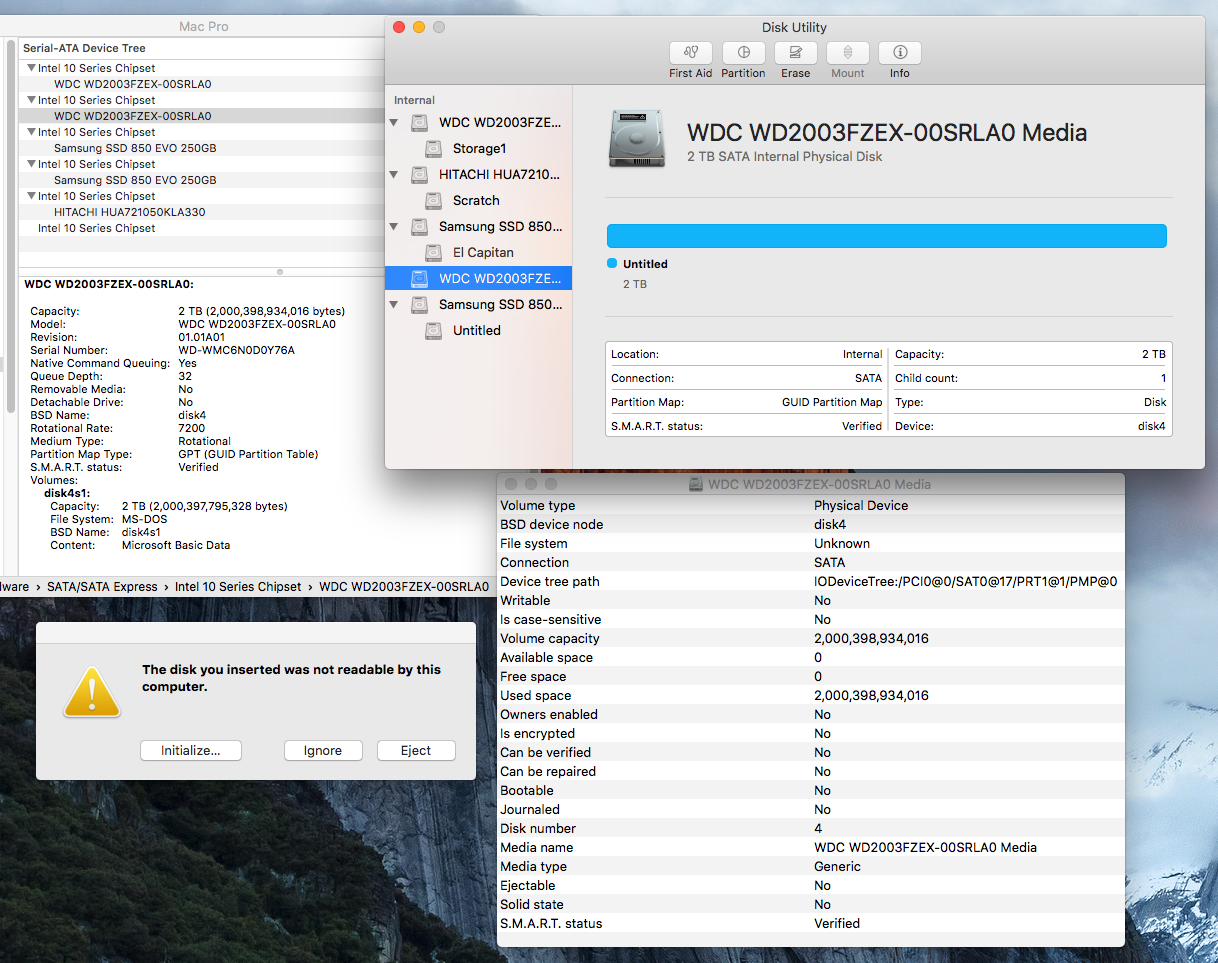Collapse the Samsung SSD 850 above El Capitan
Viewport: 1218px width, 963px height.
click(x=394, y=227)
